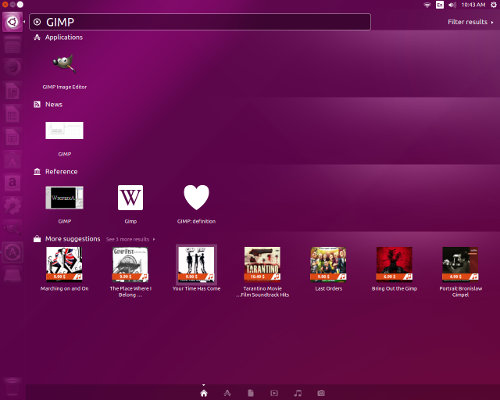Open LibreOffice Impress from the launcher
This screenshot has width=500, height=400.
[12, 137]
